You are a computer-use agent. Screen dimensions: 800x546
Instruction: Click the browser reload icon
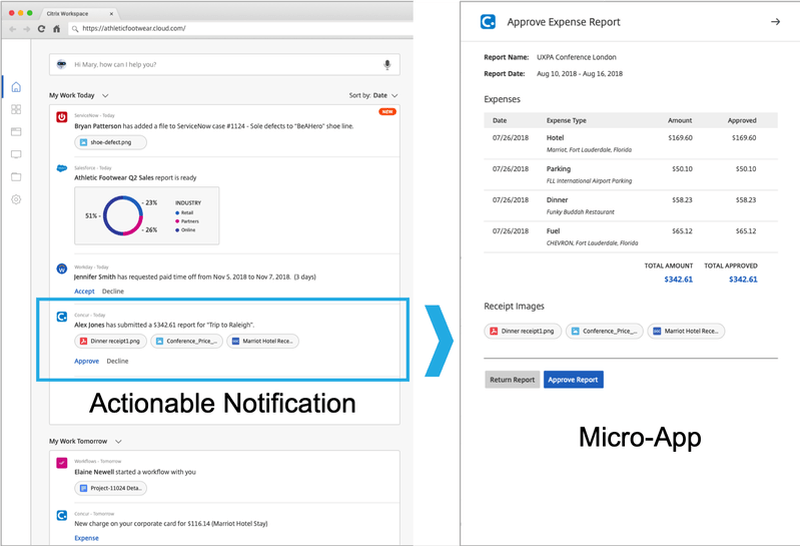coord(40,29)
